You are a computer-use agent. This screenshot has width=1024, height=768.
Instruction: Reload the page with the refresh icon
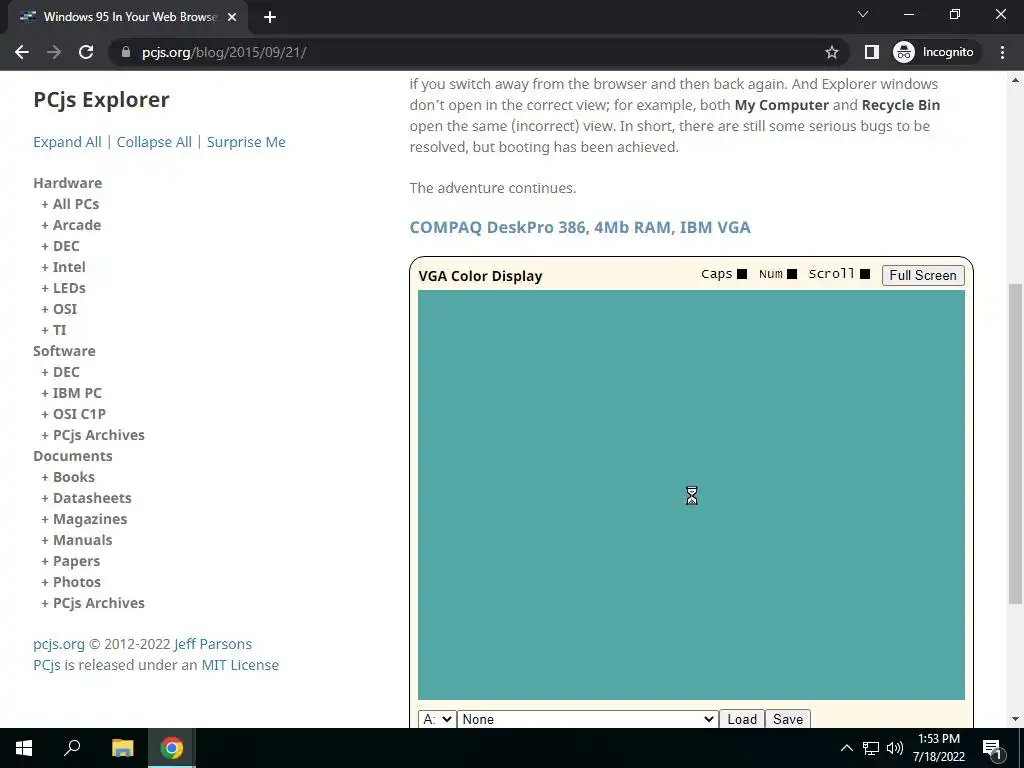pos(86,52)
